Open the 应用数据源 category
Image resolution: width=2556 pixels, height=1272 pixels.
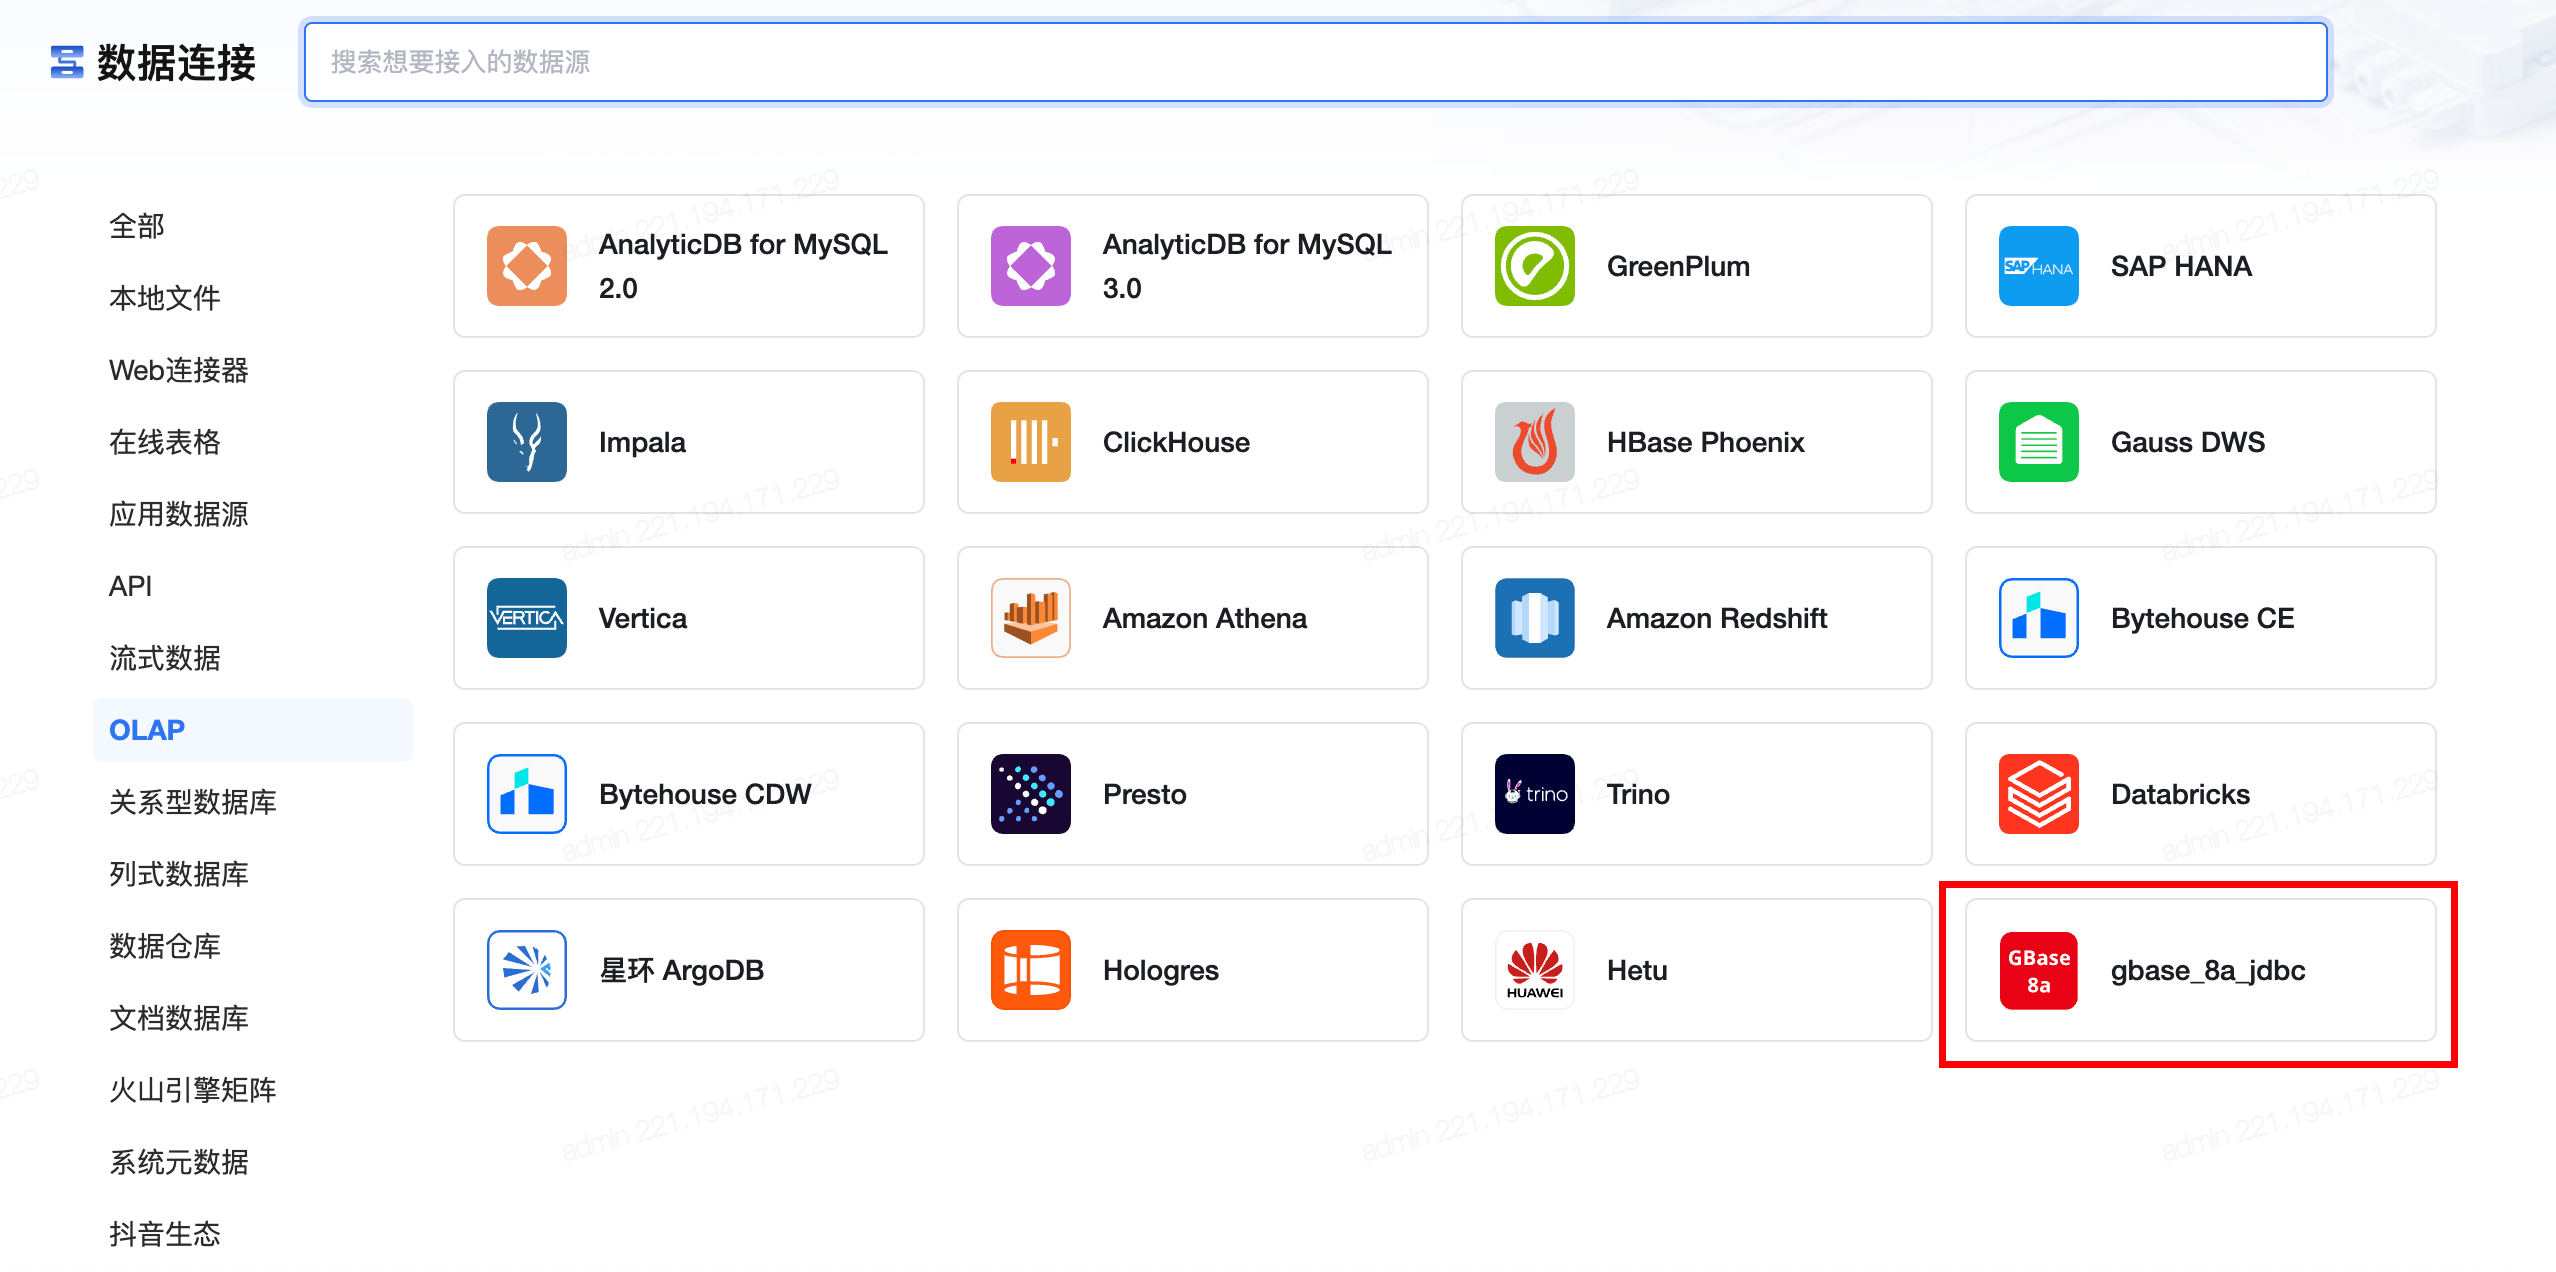pos(253,514)
